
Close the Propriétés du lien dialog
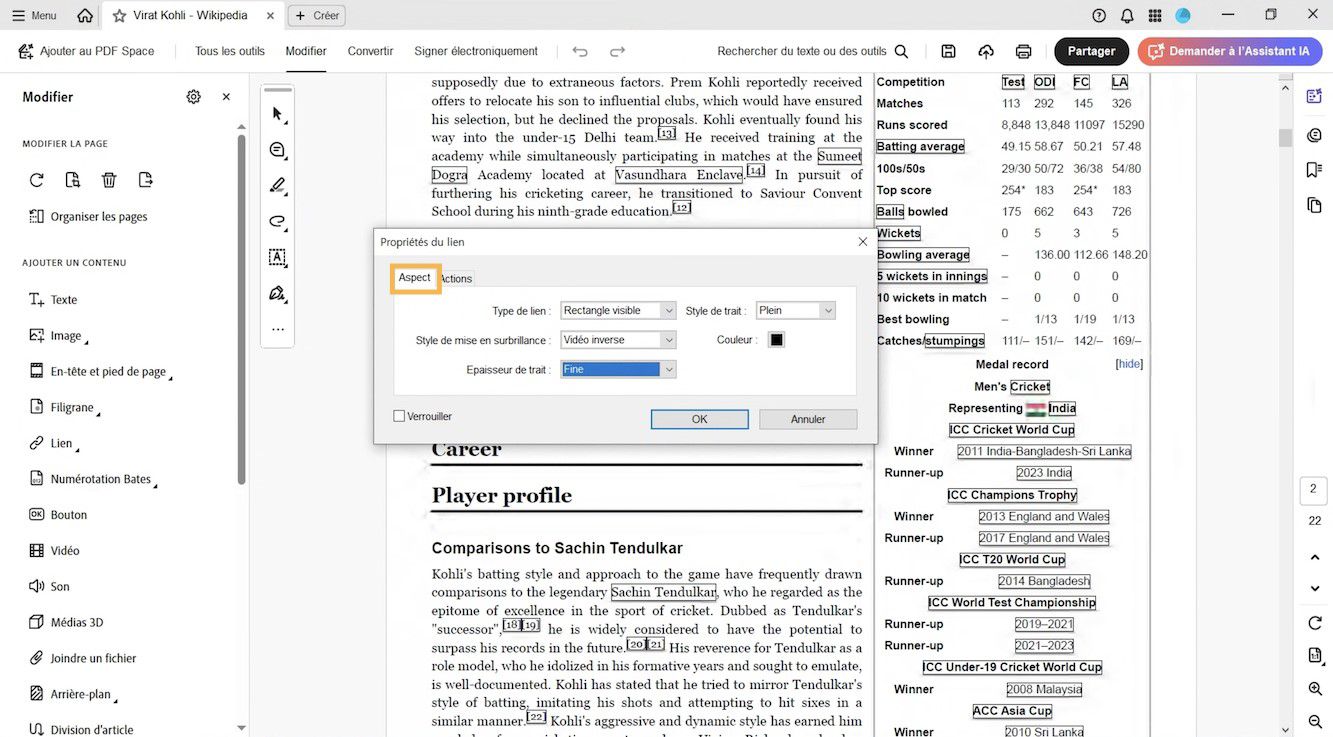(x=863, y=242)
